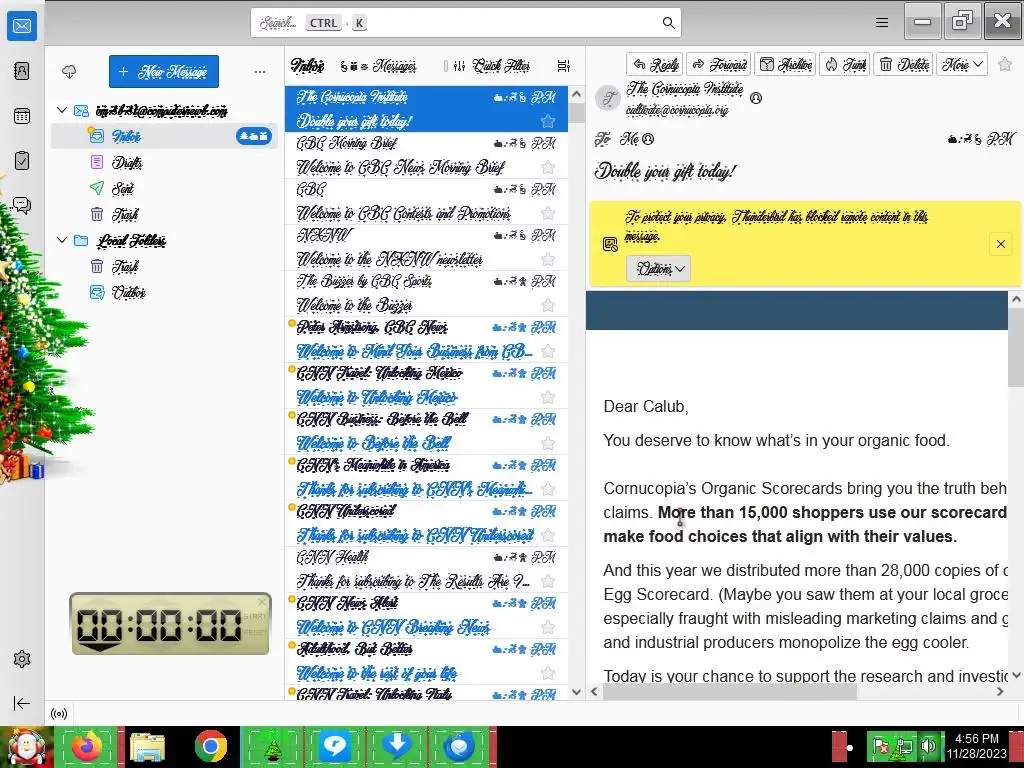Viewport: 1024px width, 768px height.
Task: Select the Trash folder under Local Folders
Action: pos(165,266)
